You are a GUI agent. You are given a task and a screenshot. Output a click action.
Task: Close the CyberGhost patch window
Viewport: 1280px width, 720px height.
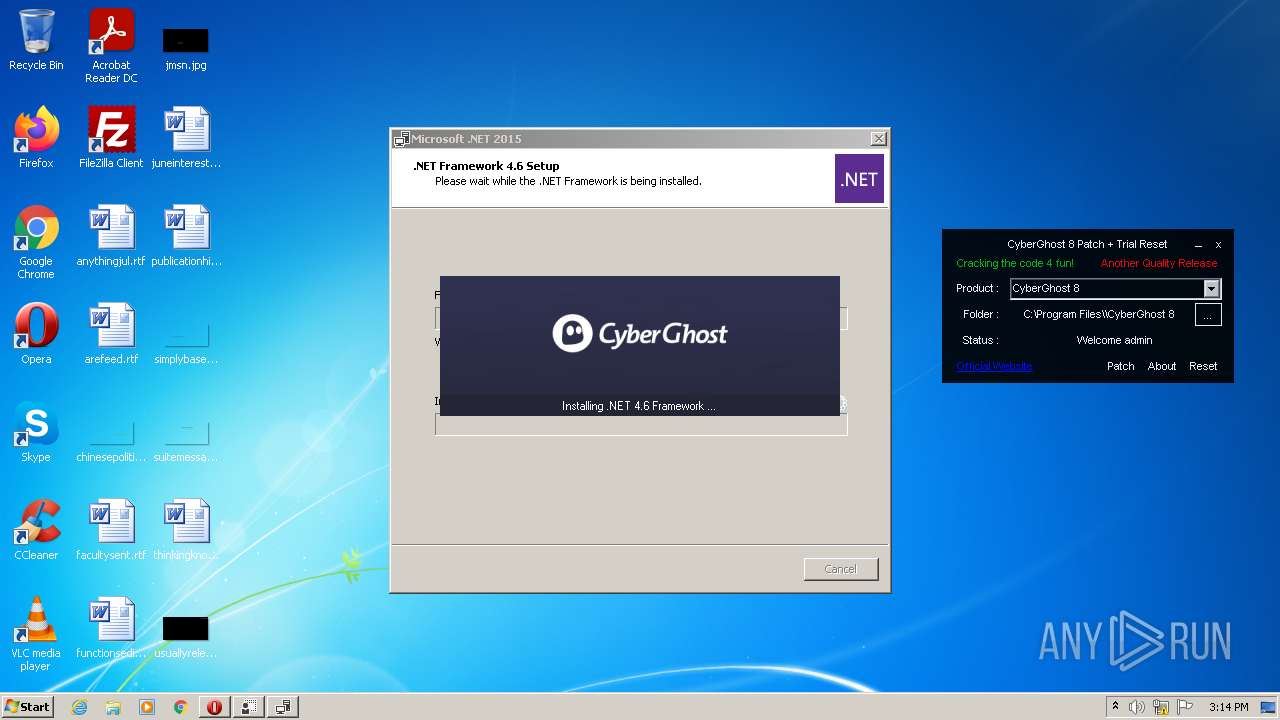(x=1218, y=245)
